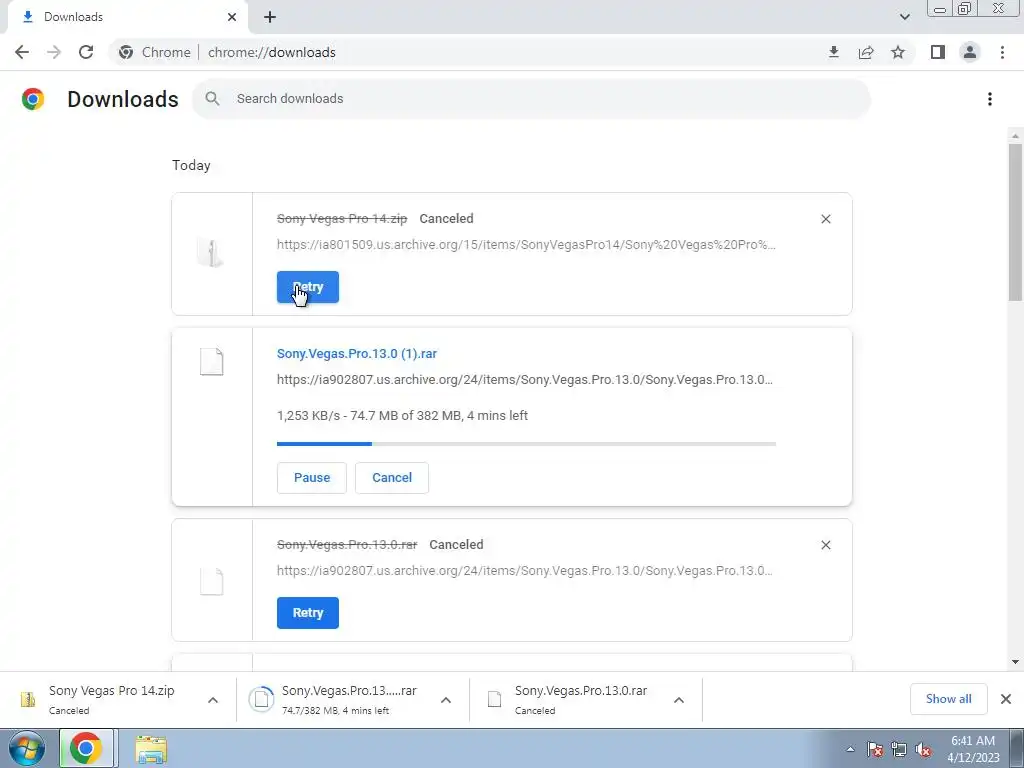
Task: Click the muted volume tray icon
Action: pos(923,749)
